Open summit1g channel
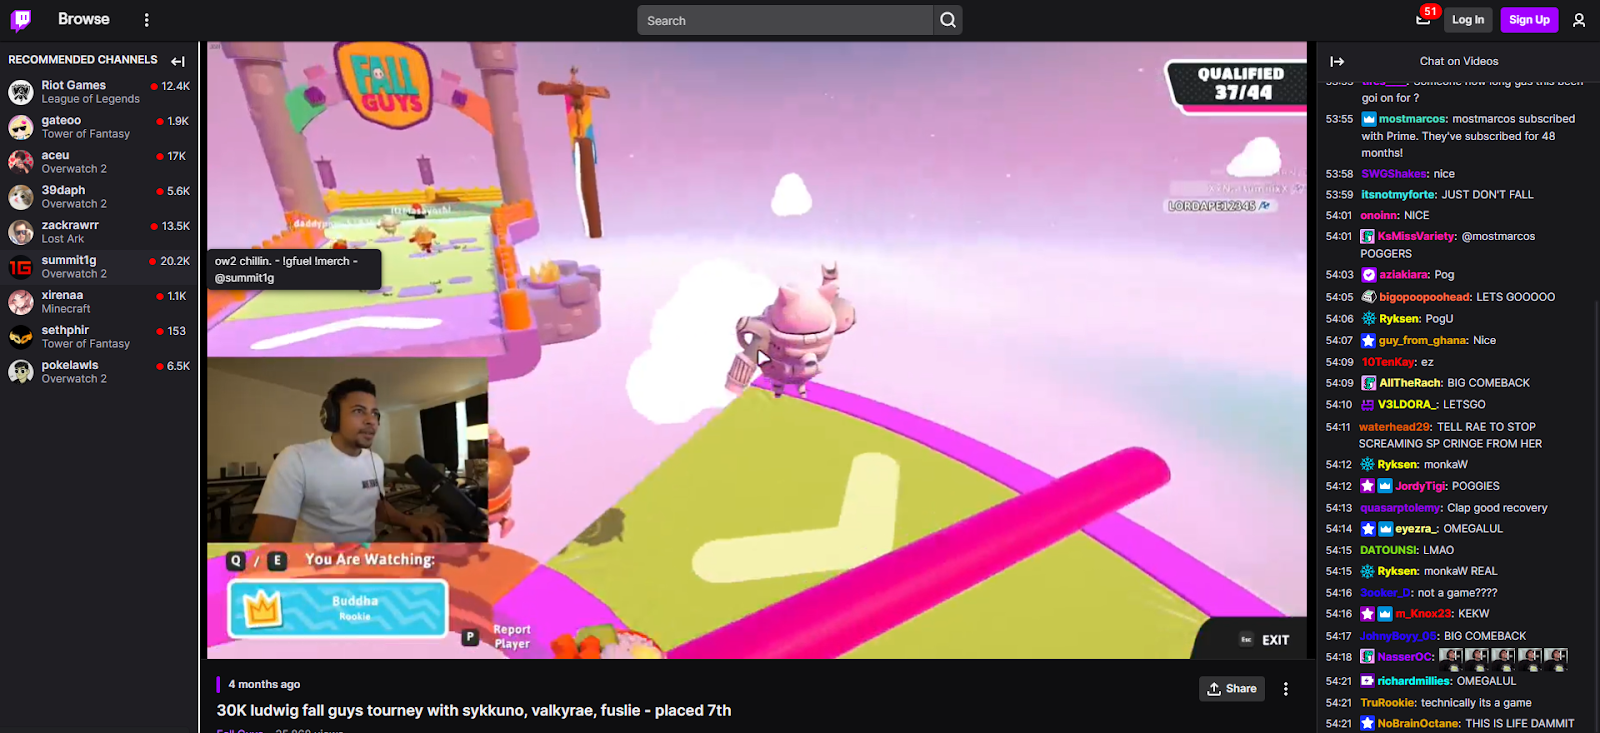Image resolution: width=1600 pixels, height=733 pixels. click(x=99, y=267)
